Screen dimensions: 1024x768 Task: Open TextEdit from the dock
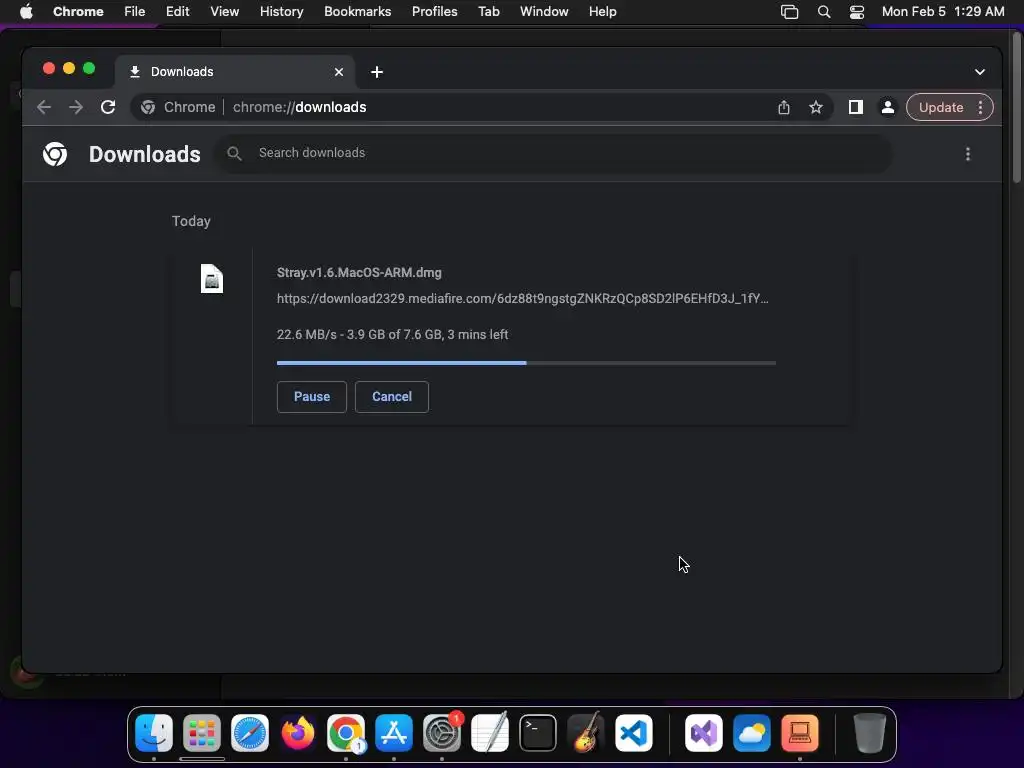pos(490,733)
